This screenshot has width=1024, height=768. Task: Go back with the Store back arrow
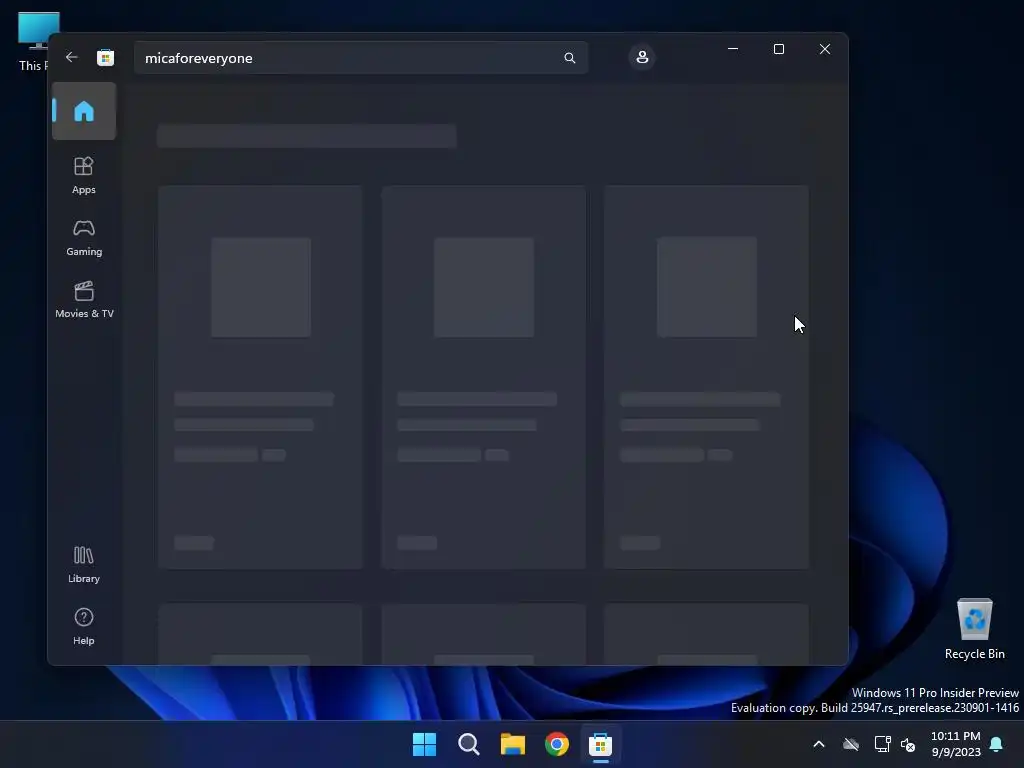[x=72, y=57]
